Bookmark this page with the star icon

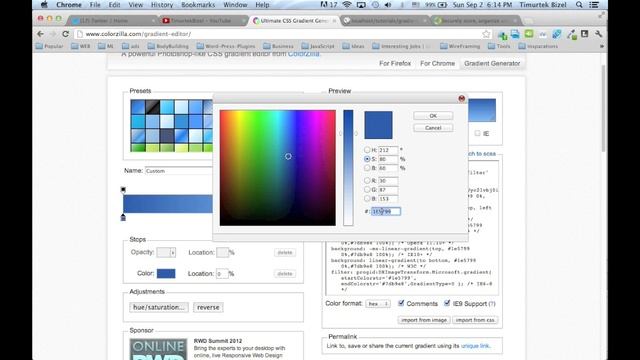tap(486, 34)
